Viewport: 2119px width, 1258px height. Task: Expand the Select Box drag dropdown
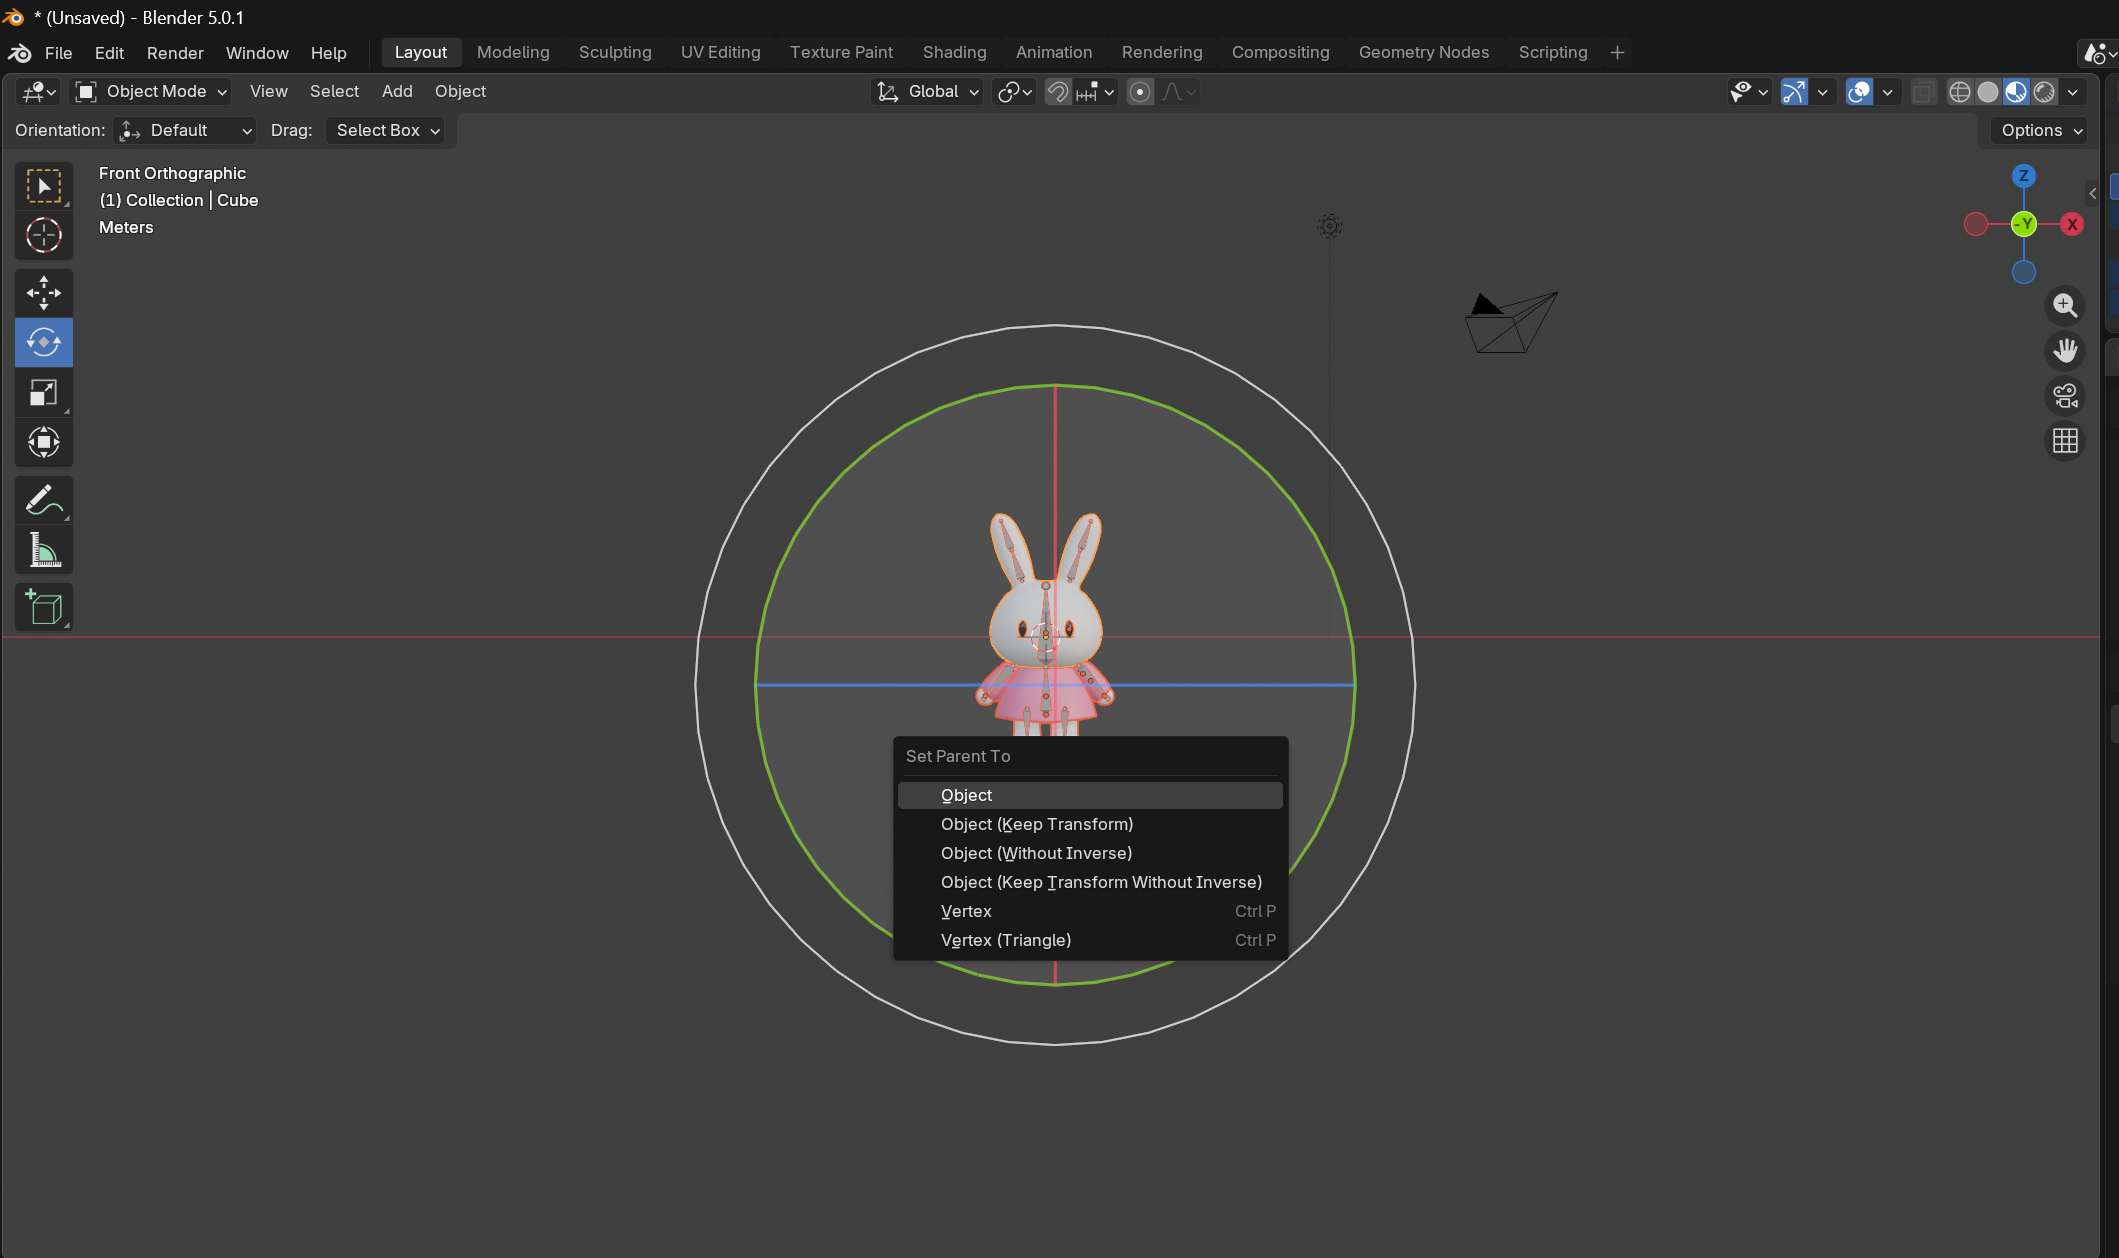(385, 130)
